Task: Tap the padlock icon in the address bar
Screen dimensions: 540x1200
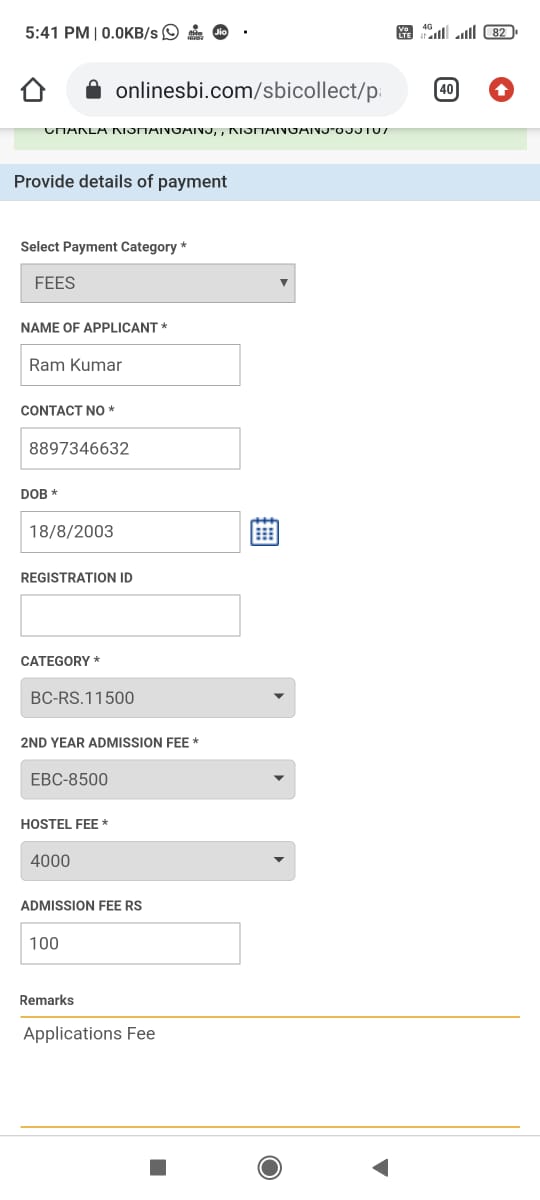Action: click(94, 90)
